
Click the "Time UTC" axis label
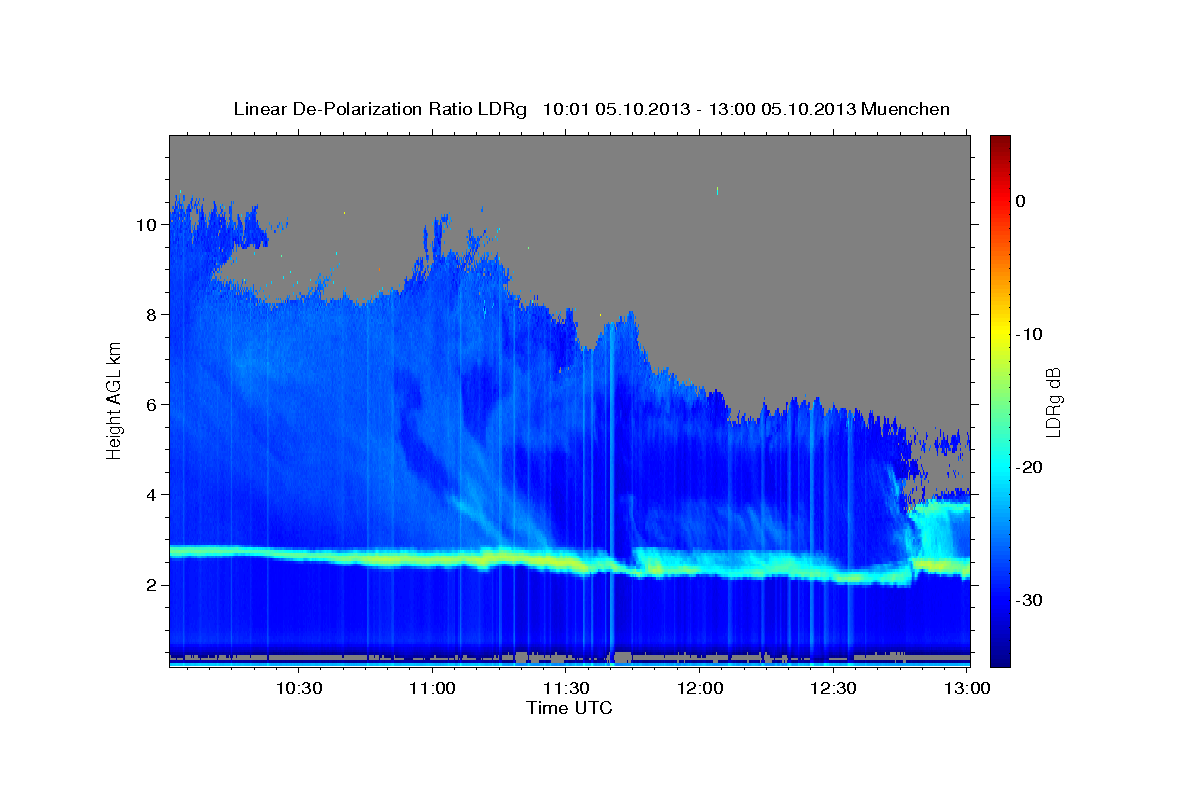569,708
